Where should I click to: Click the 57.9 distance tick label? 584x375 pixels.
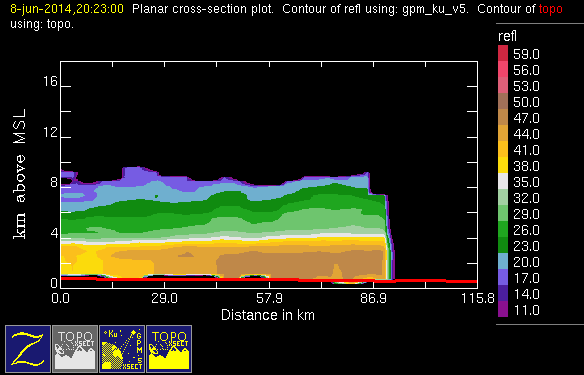[x=269, y=298]
